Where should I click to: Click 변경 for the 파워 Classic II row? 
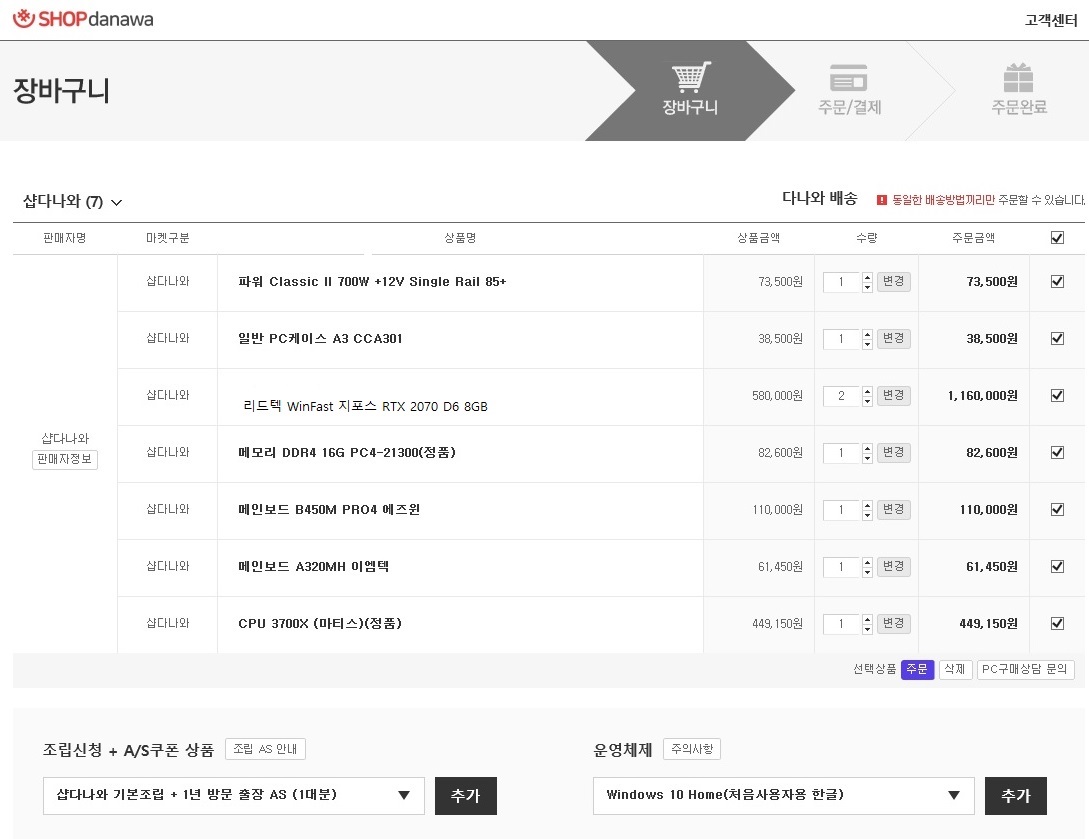(x=893, y=281)
